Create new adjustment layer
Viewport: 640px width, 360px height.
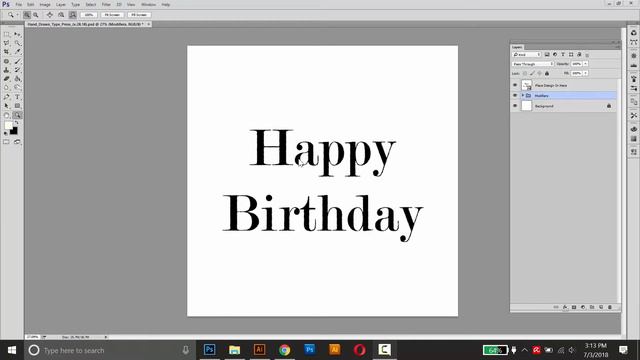(x=583, y=307)
